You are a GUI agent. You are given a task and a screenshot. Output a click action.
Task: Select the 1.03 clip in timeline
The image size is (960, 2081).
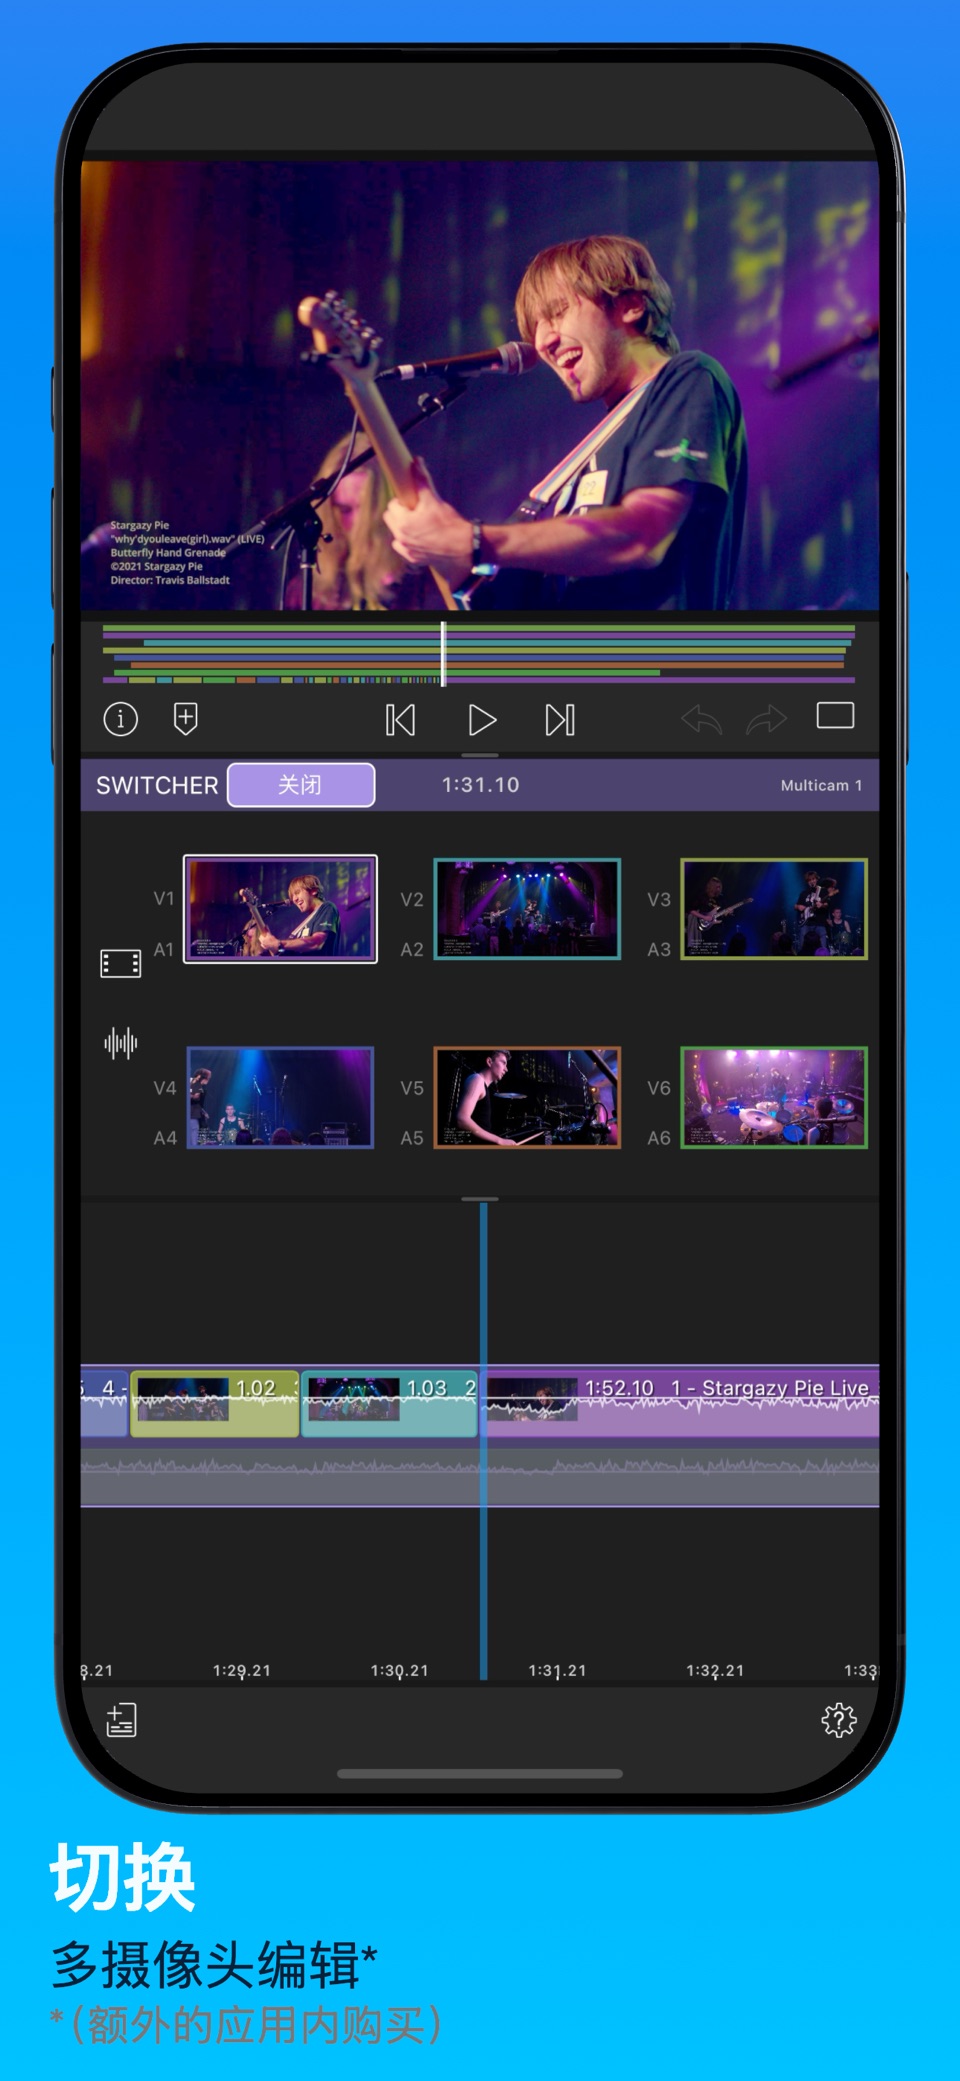(x=389, y=1403)
